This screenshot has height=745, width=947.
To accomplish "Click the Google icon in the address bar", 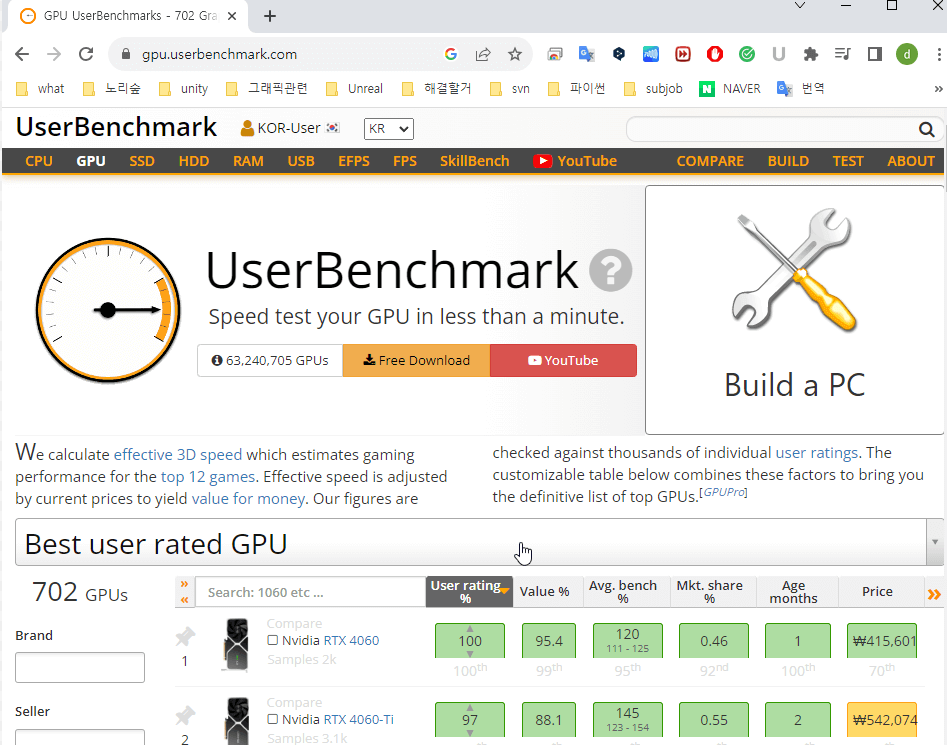I will [451, 54].
